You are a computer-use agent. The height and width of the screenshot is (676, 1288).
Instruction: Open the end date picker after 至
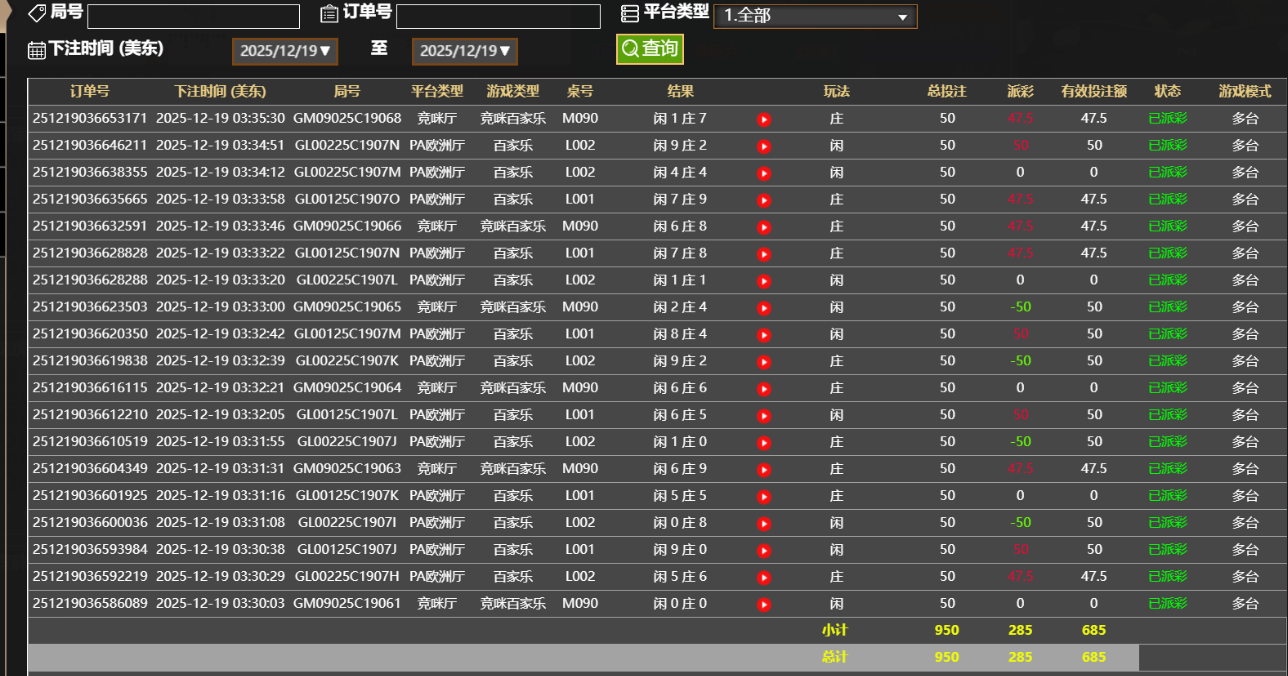[x=464, y=51]
